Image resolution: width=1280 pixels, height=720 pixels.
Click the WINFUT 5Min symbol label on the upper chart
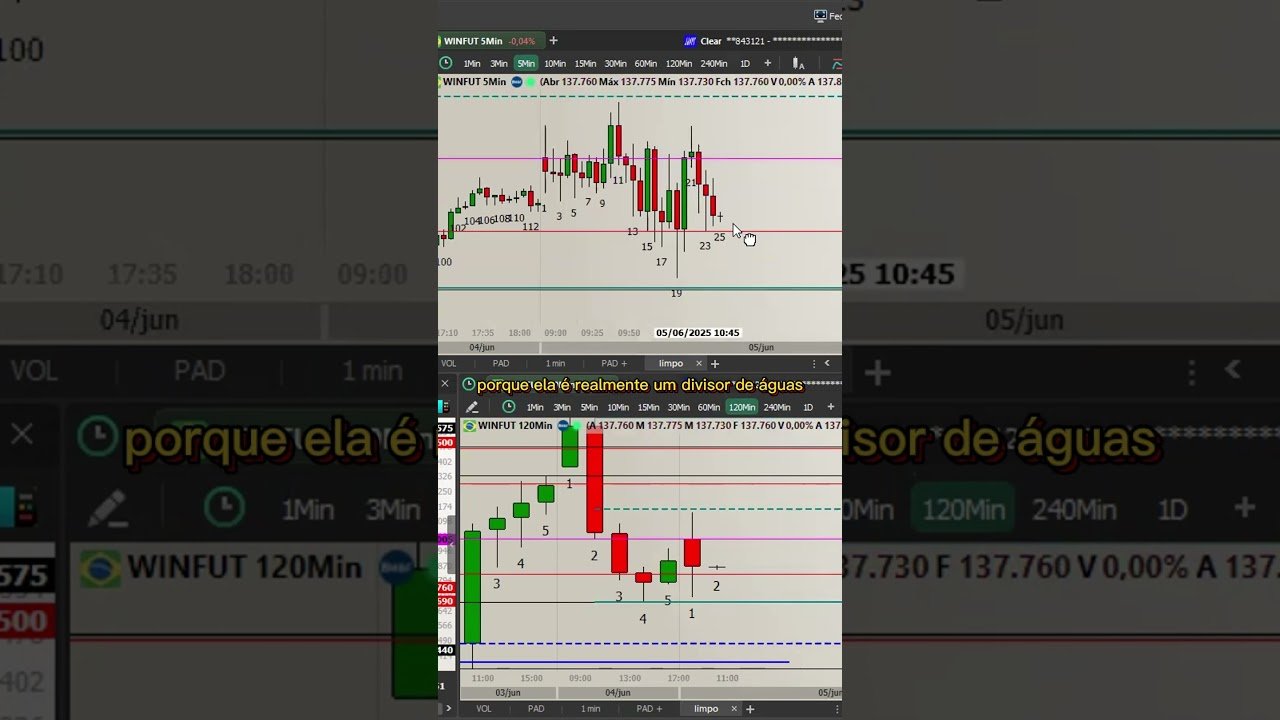474,82
